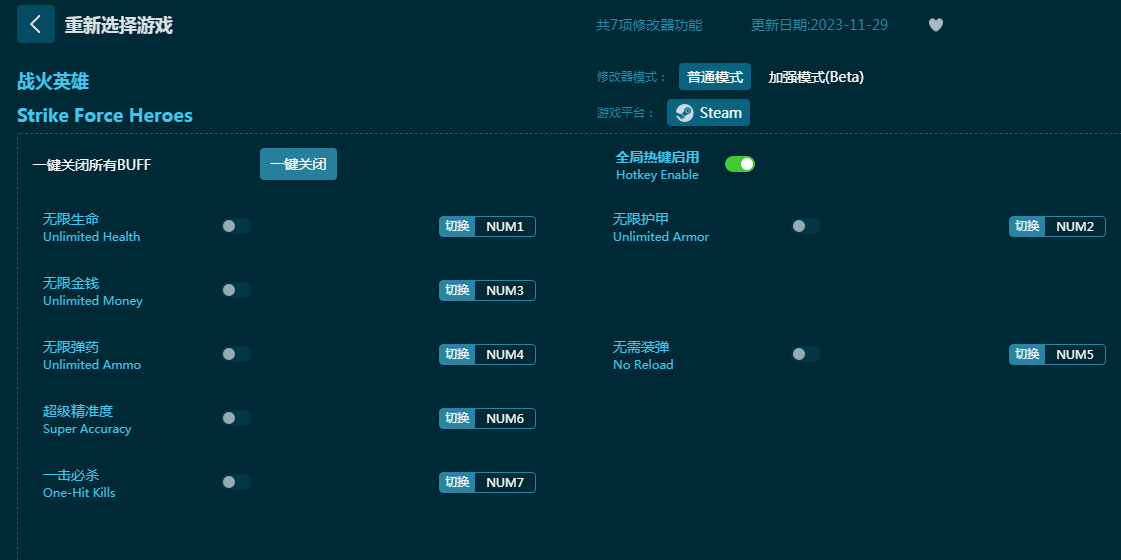Click 切换 button for NUM4 hotkey

point(458,355)
